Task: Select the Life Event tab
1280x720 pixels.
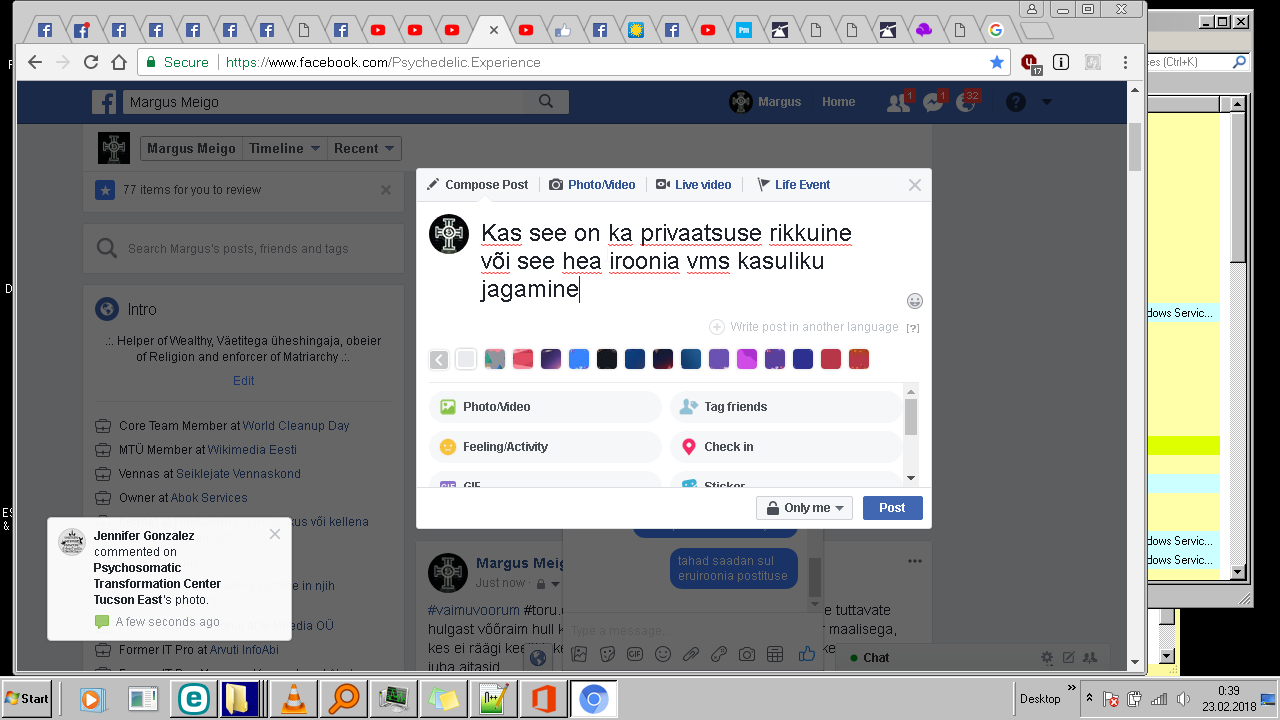Action: point(793,185)
